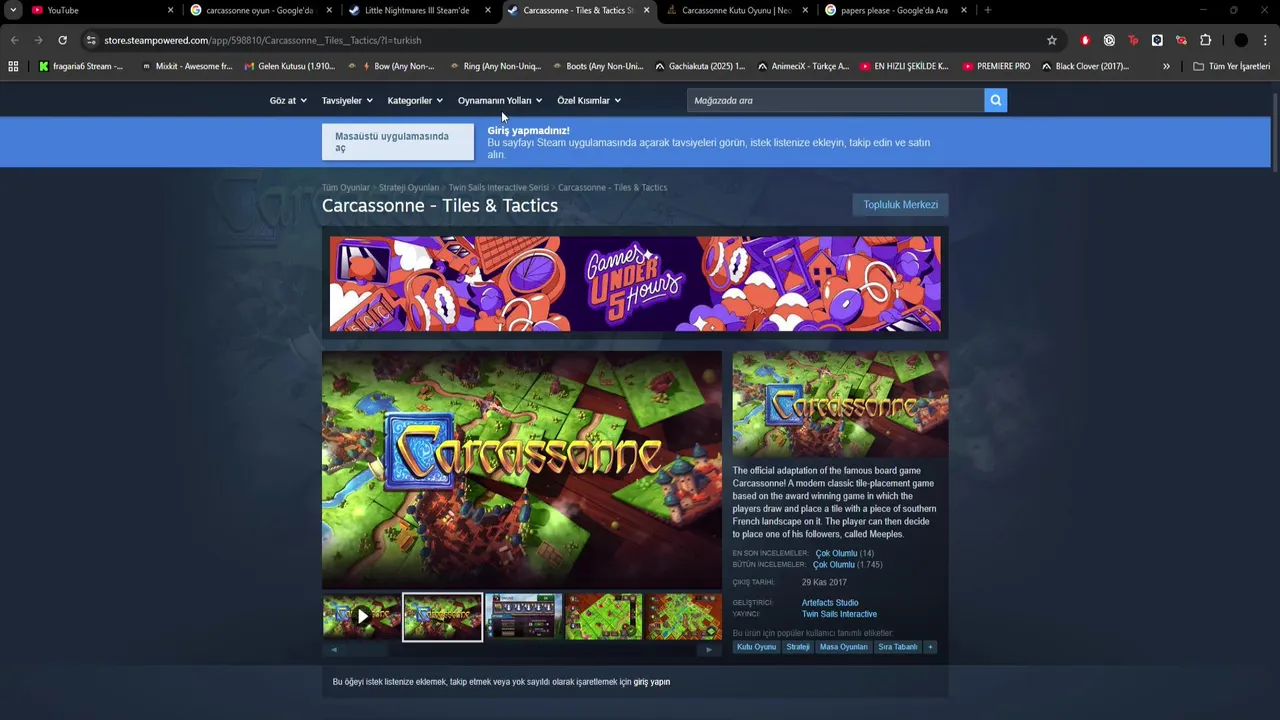
Task: Open the Gelen Kutusu Gmail bookmark
Action: (x=290, y=66)
